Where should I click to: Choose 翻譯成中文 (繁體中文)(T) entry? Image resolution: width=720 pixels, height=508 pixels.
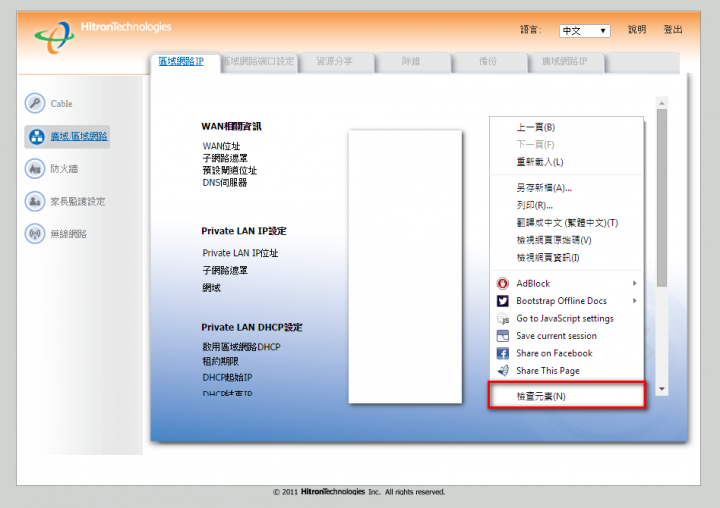pos(566,223)
